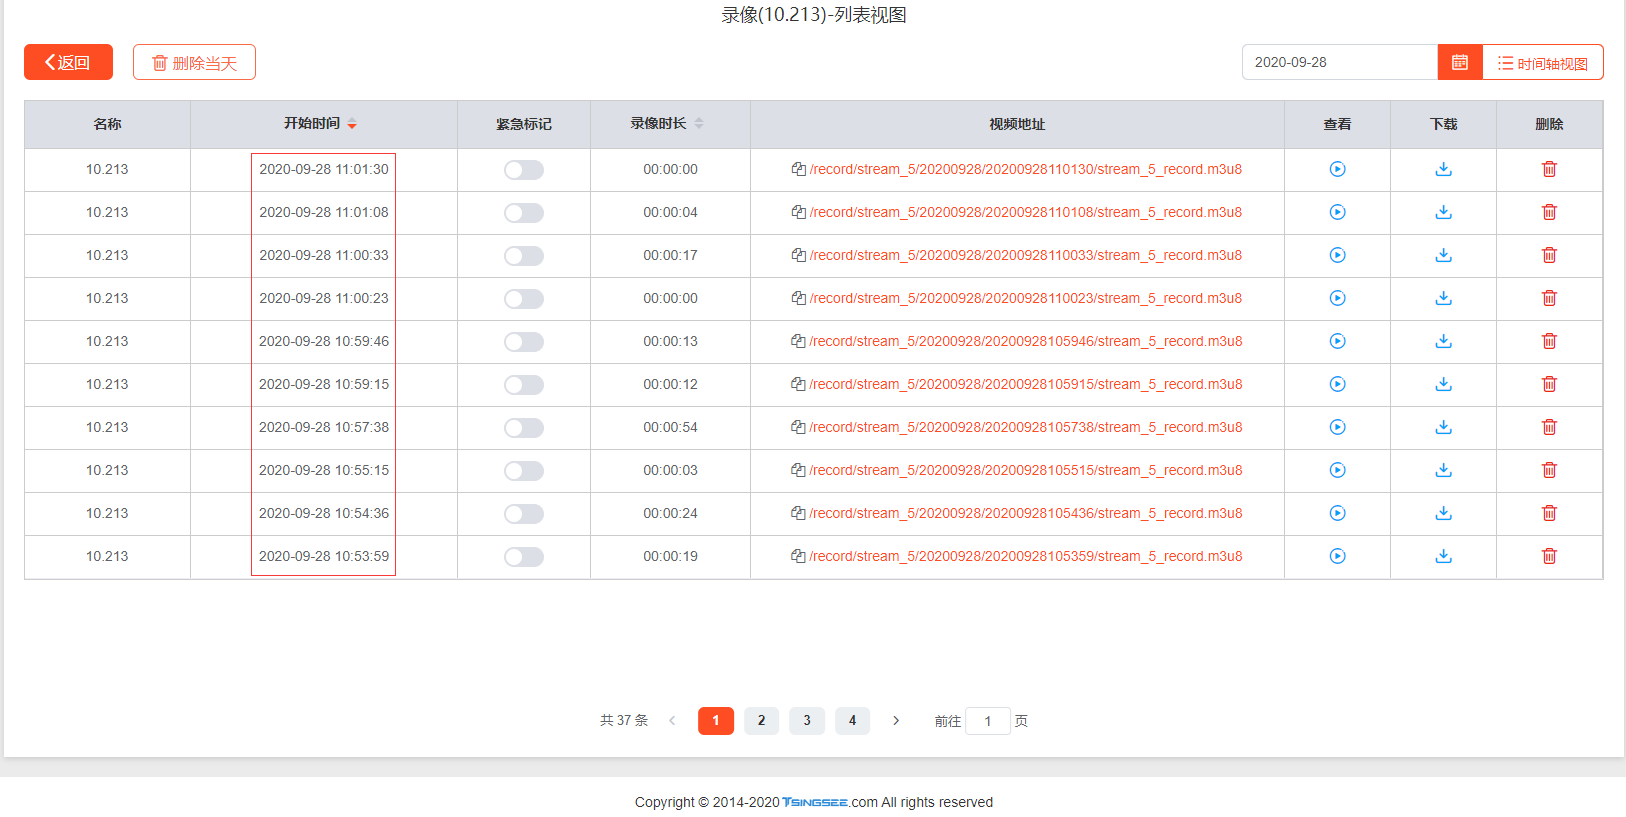Toggle emergency mark for 11:00:33 recording
The height and width of the screenshot is (817, 1626).
click(x=524, y=256)
